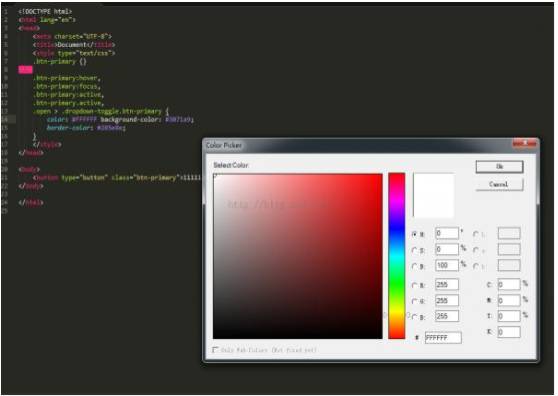
Task: Select the Lab 'a' radio button
Action: (x=476, y=250)
